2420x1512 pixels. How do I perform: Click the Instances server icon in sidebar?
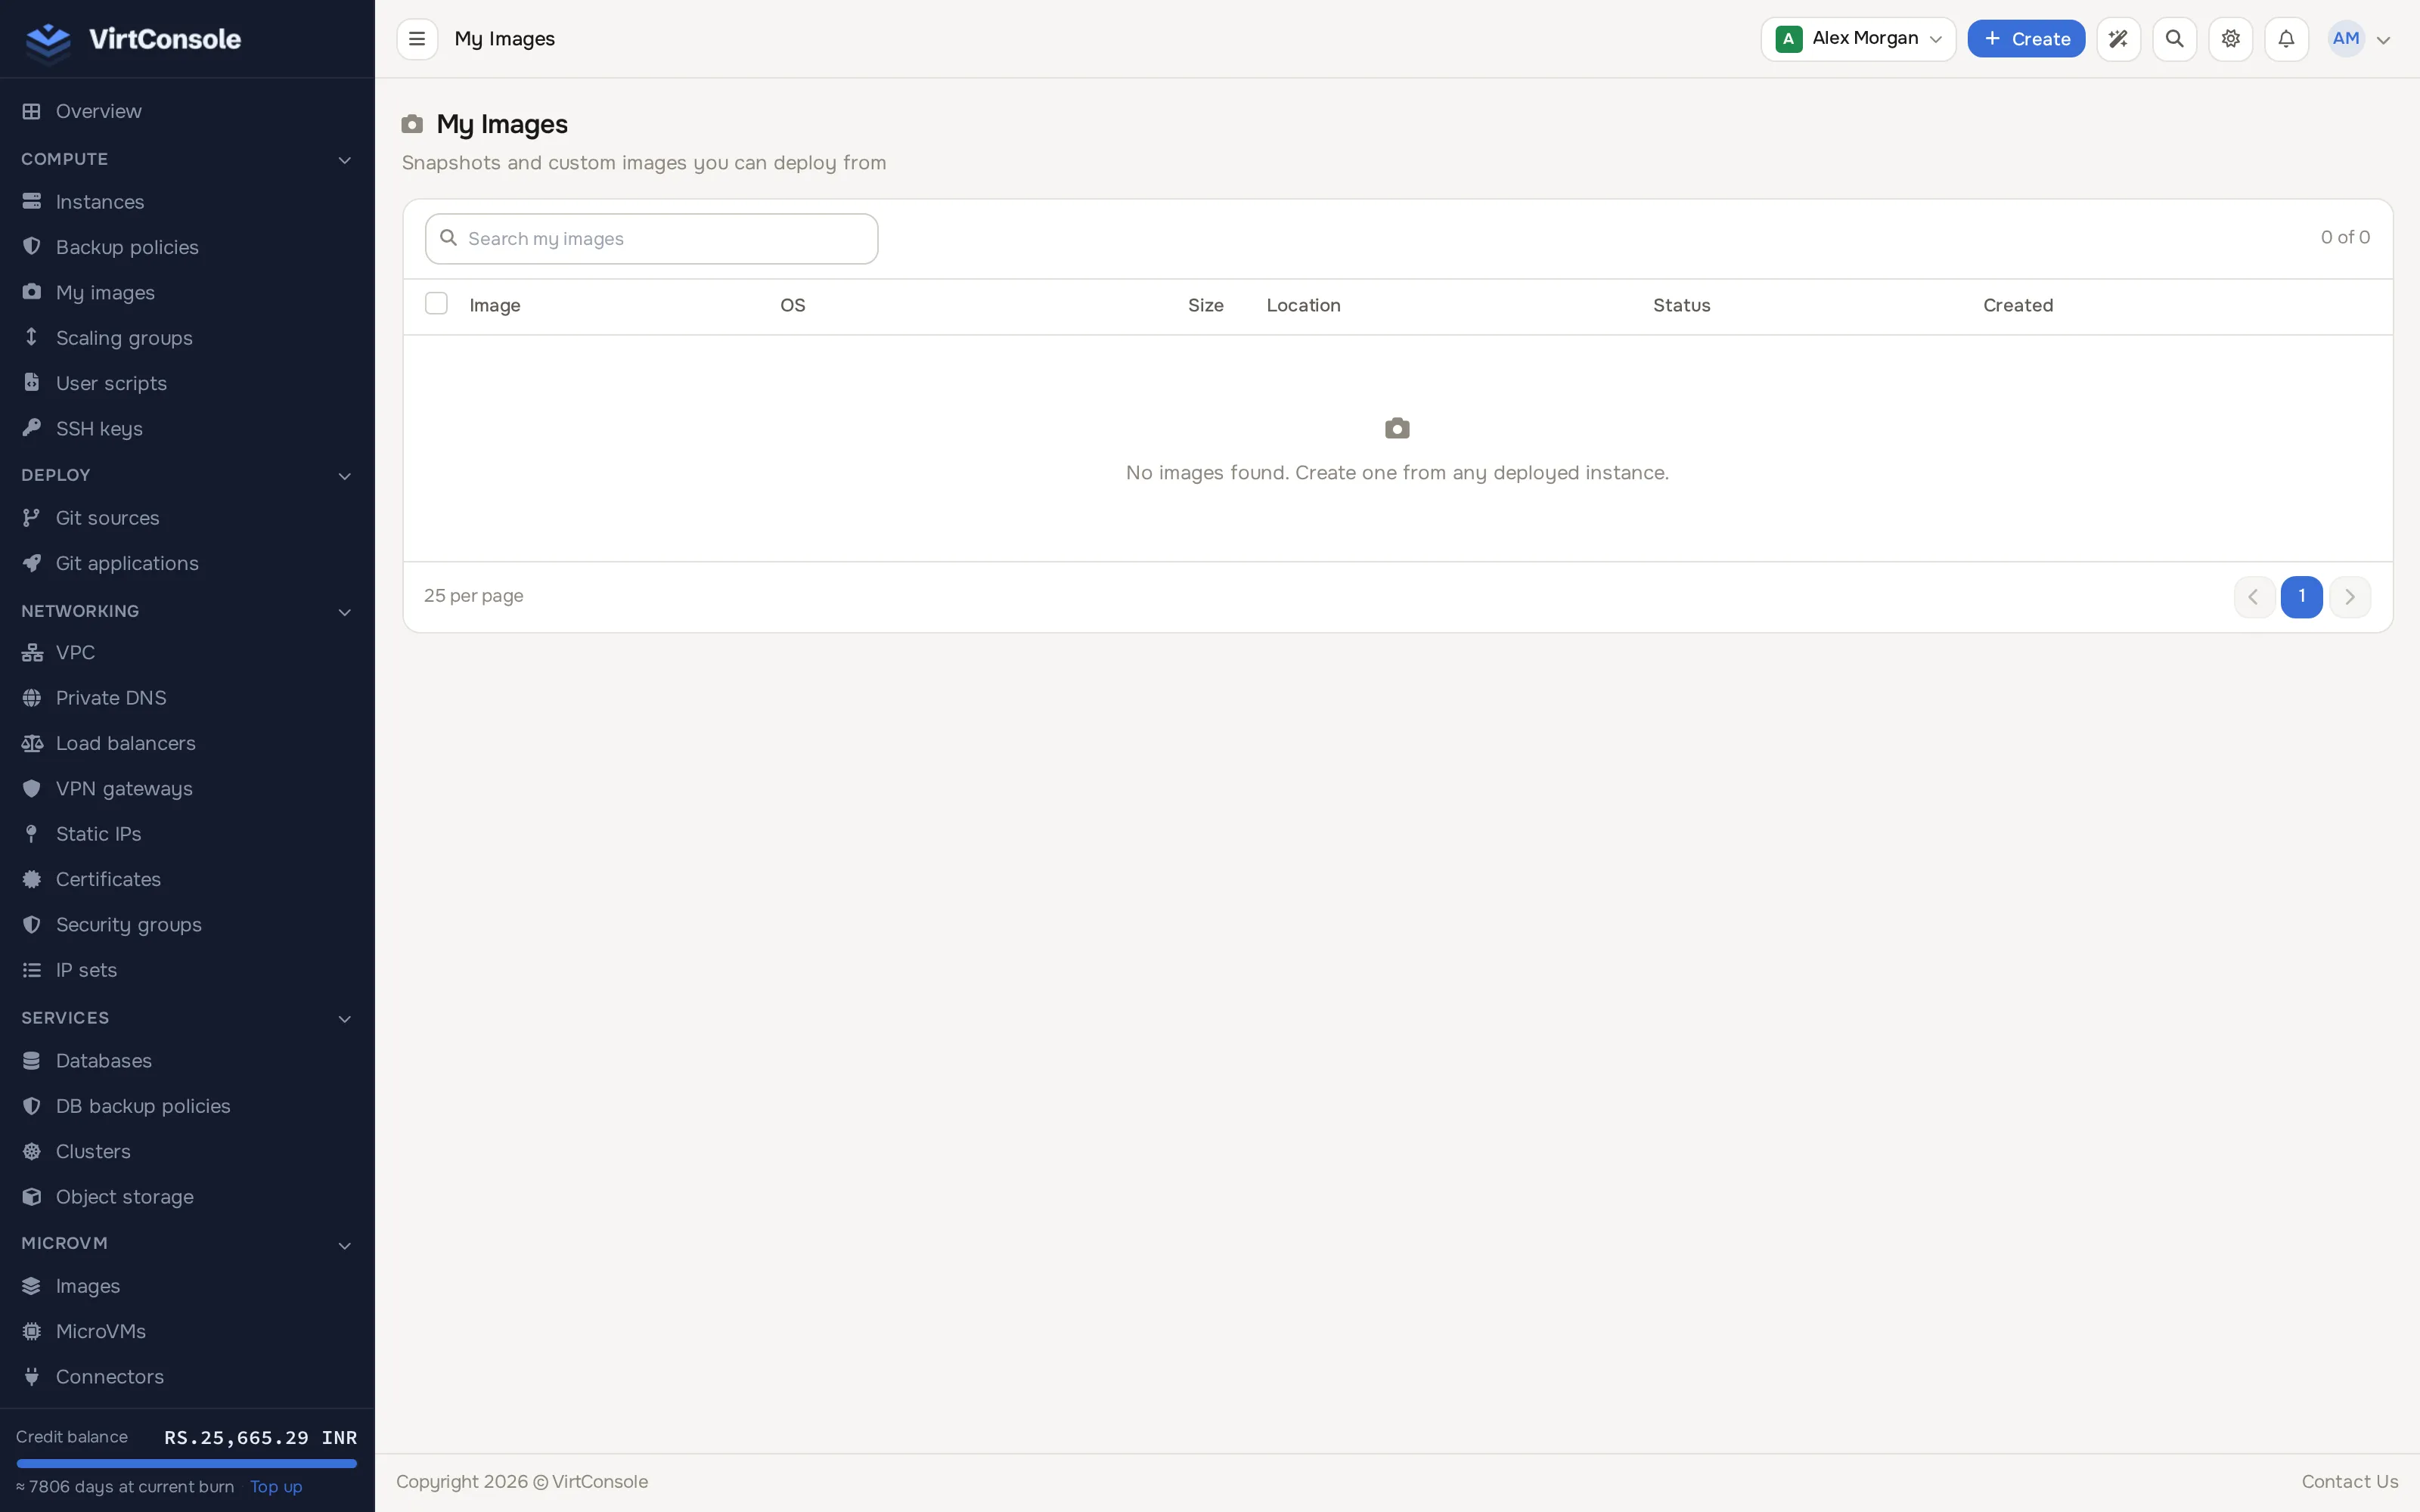(32, 202)
